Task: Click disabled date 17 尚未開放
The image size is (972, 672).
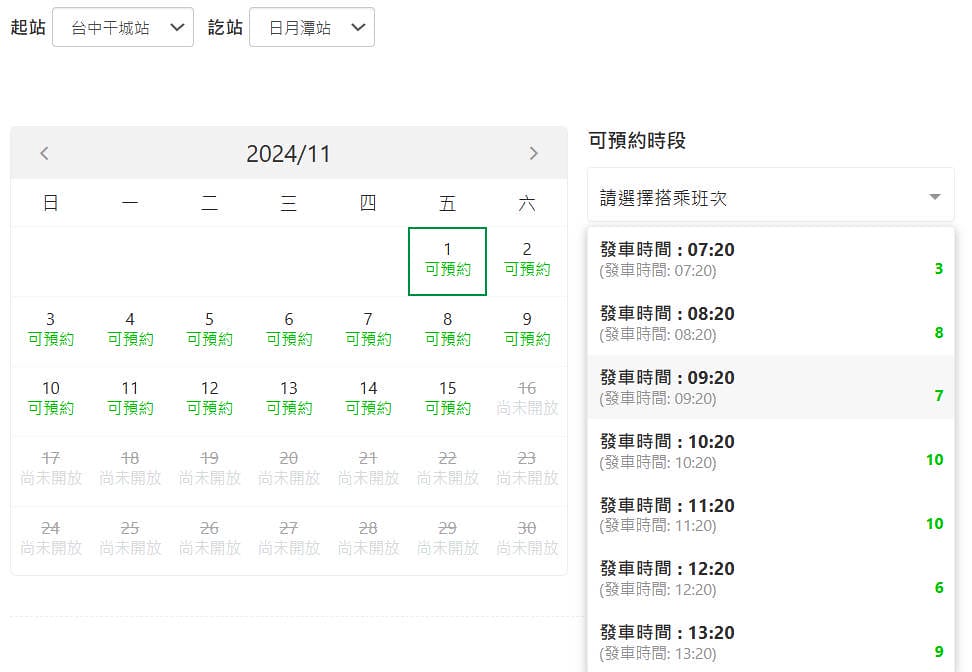Action: [51, 470]
